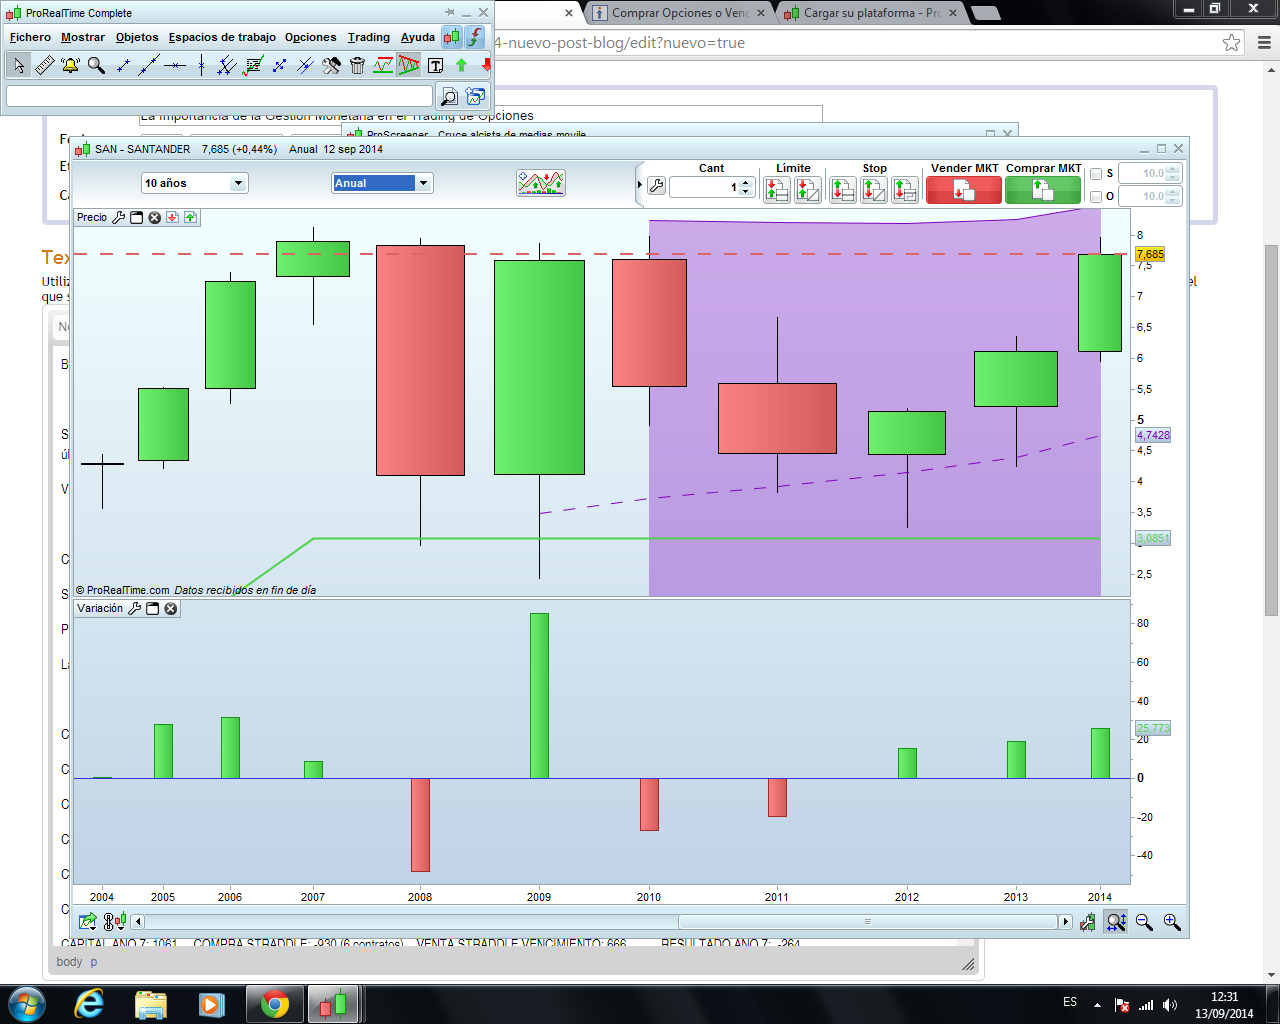Image resolution: width=1280 pixels, height=1024 pixels.
Task: Zoom in the chart horizontally
Action: (x=1172, y=922)
